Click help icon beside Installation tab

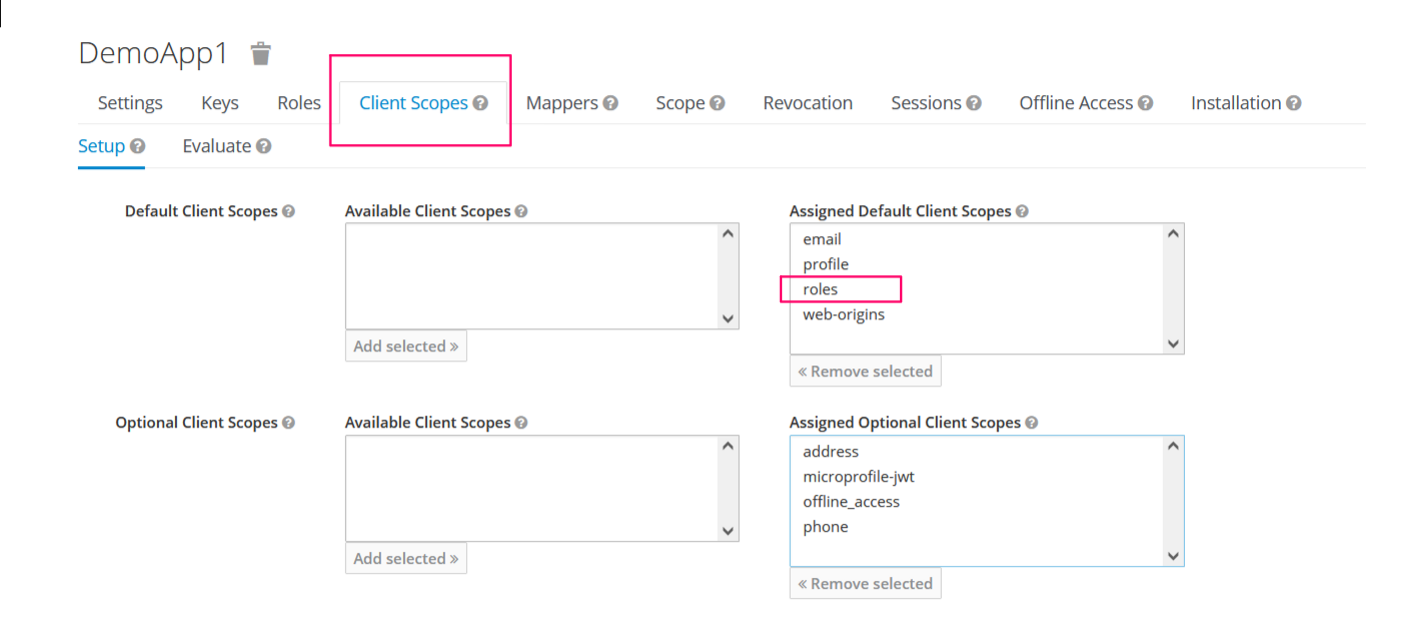point(1293,103)
